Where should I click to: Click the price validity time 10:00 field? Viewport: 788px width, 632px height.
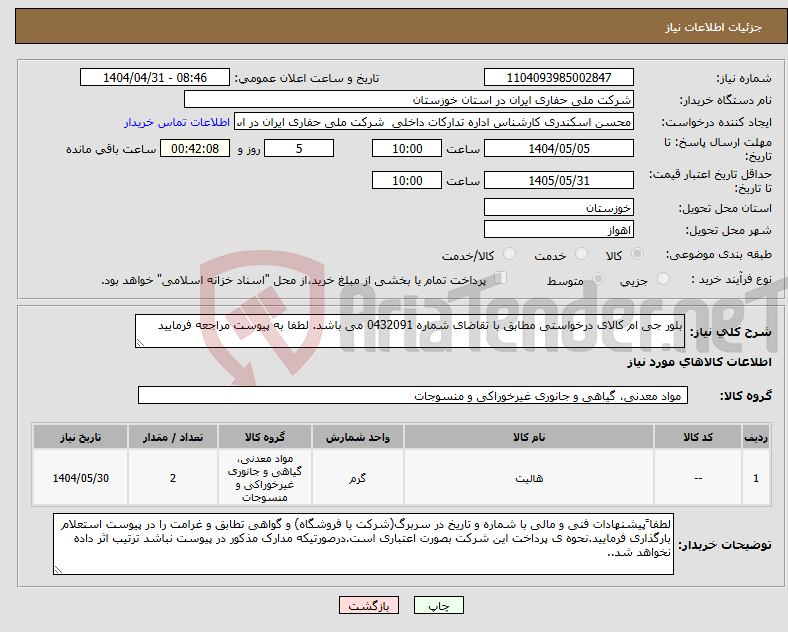point(407,180)
